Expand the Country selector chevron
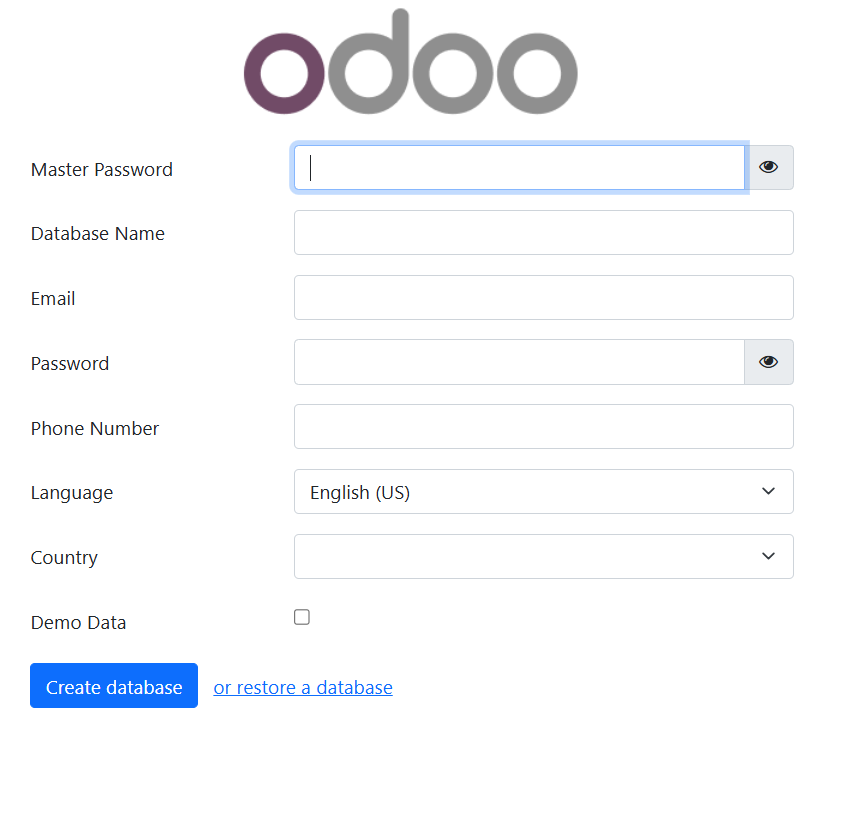Image resolution: width=841 pixels, height=817 pixels. (768, 556)
